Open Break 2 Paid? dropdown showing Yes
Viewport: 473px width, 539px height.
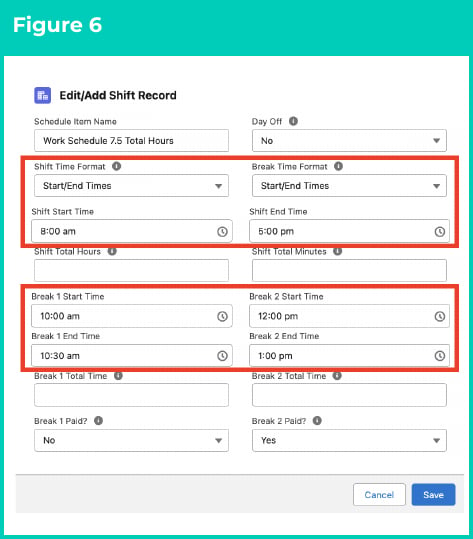pyautogui.click(x=349, y=440)
